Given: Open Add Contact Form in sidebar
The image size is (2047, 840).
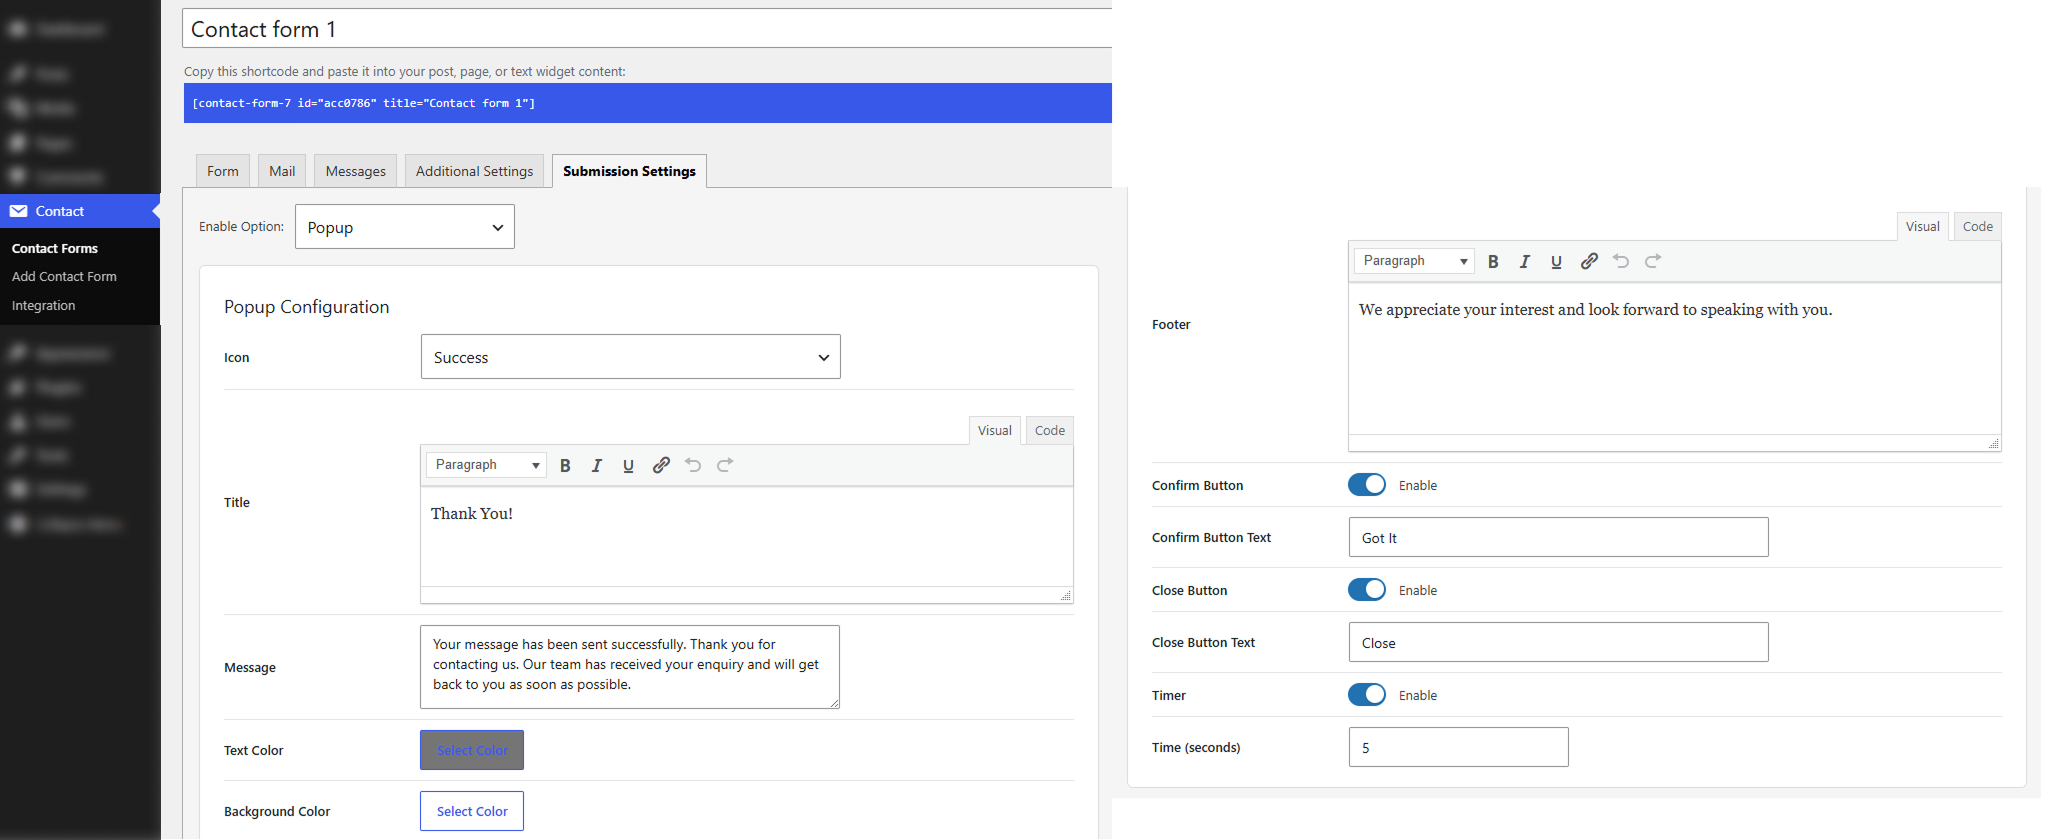Looking at the screenshot, I should pos(64,277).
